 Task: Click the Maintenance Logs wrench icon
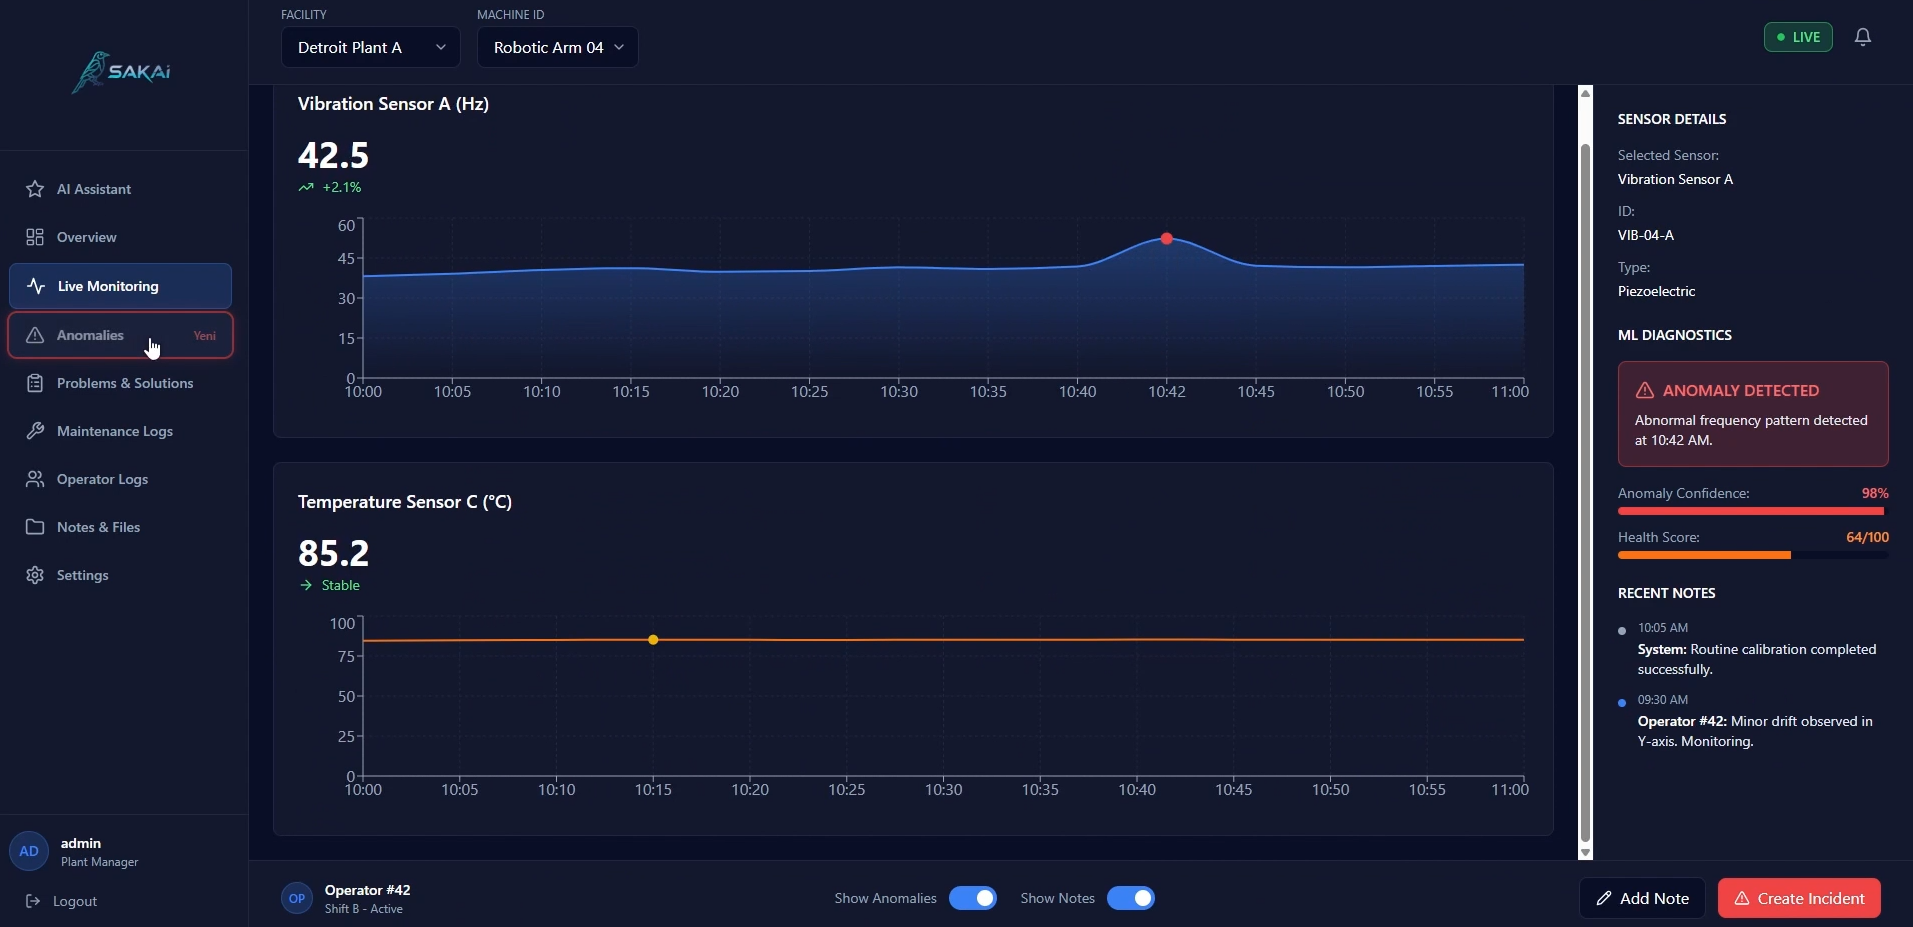pyautogui.click(x=35, y=431)
